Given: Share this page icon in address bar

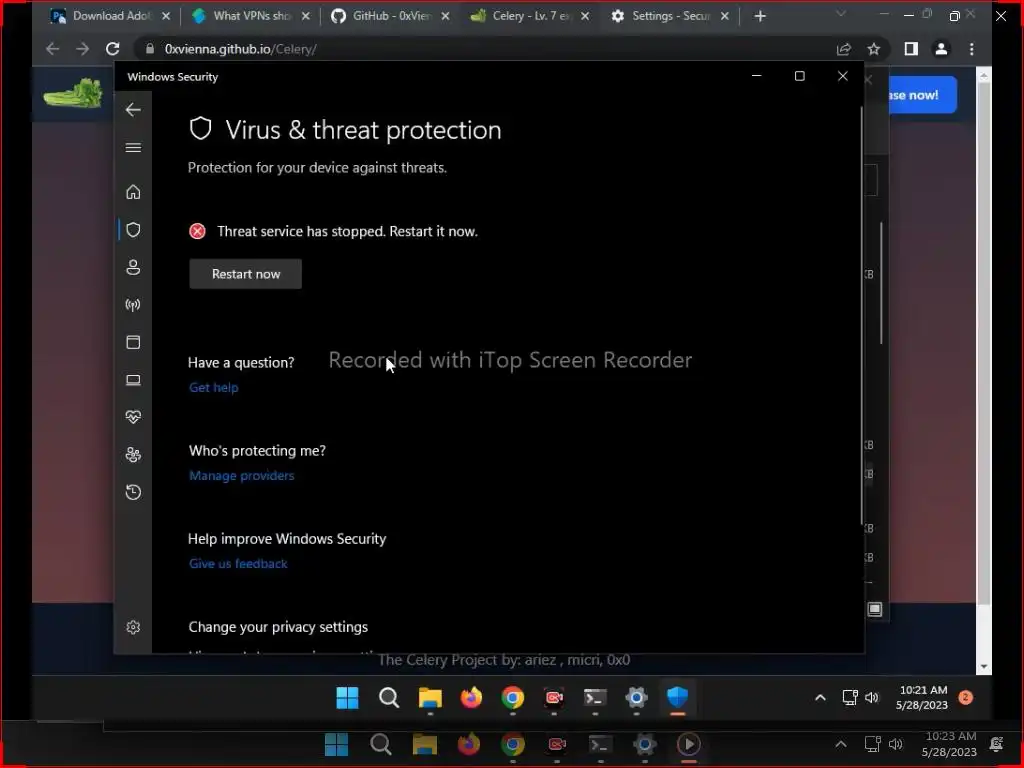Looking at the screenshot, I should coord(844,49).
